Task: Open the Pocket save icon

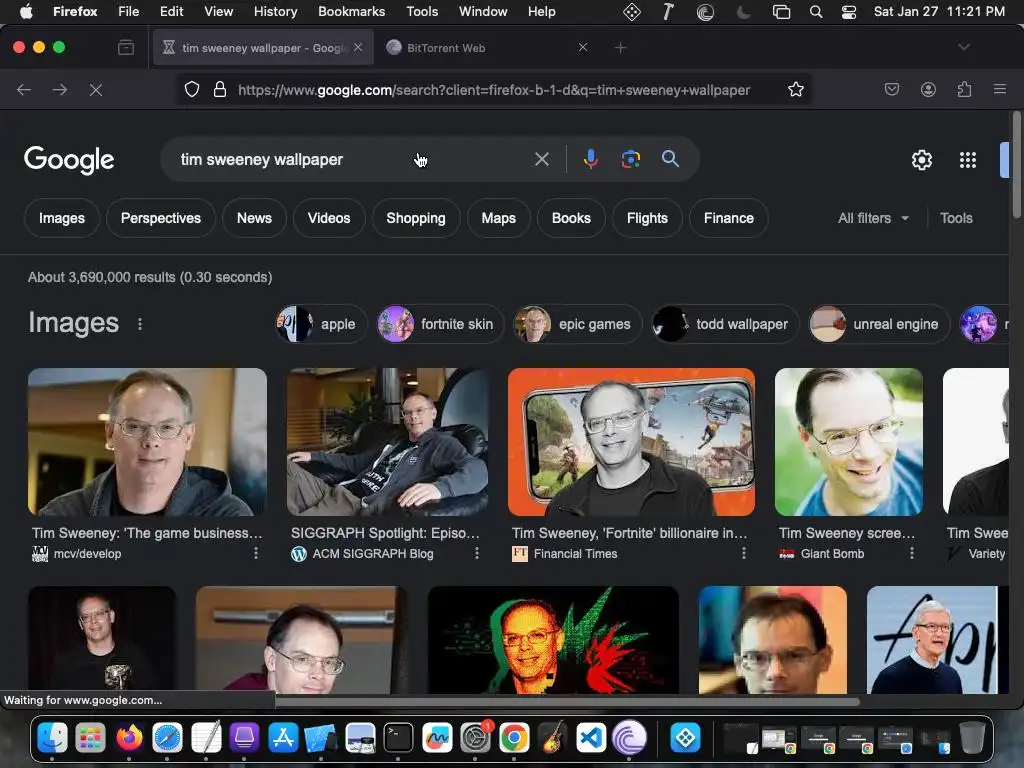Action: [x=891, y=89]
